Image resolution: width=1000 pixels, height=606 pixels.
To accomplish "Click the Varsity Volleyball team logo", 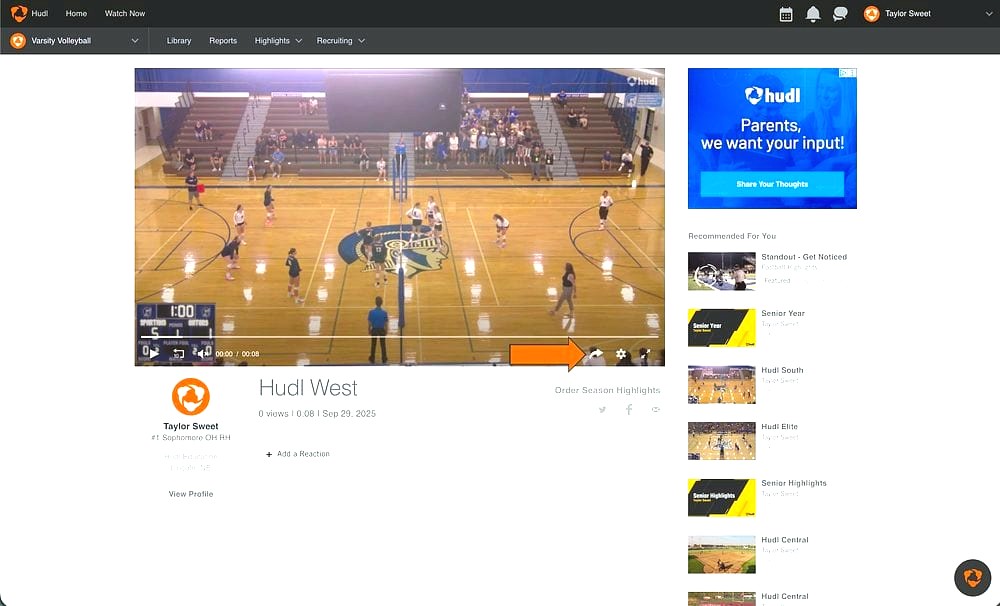I will 18,41.
